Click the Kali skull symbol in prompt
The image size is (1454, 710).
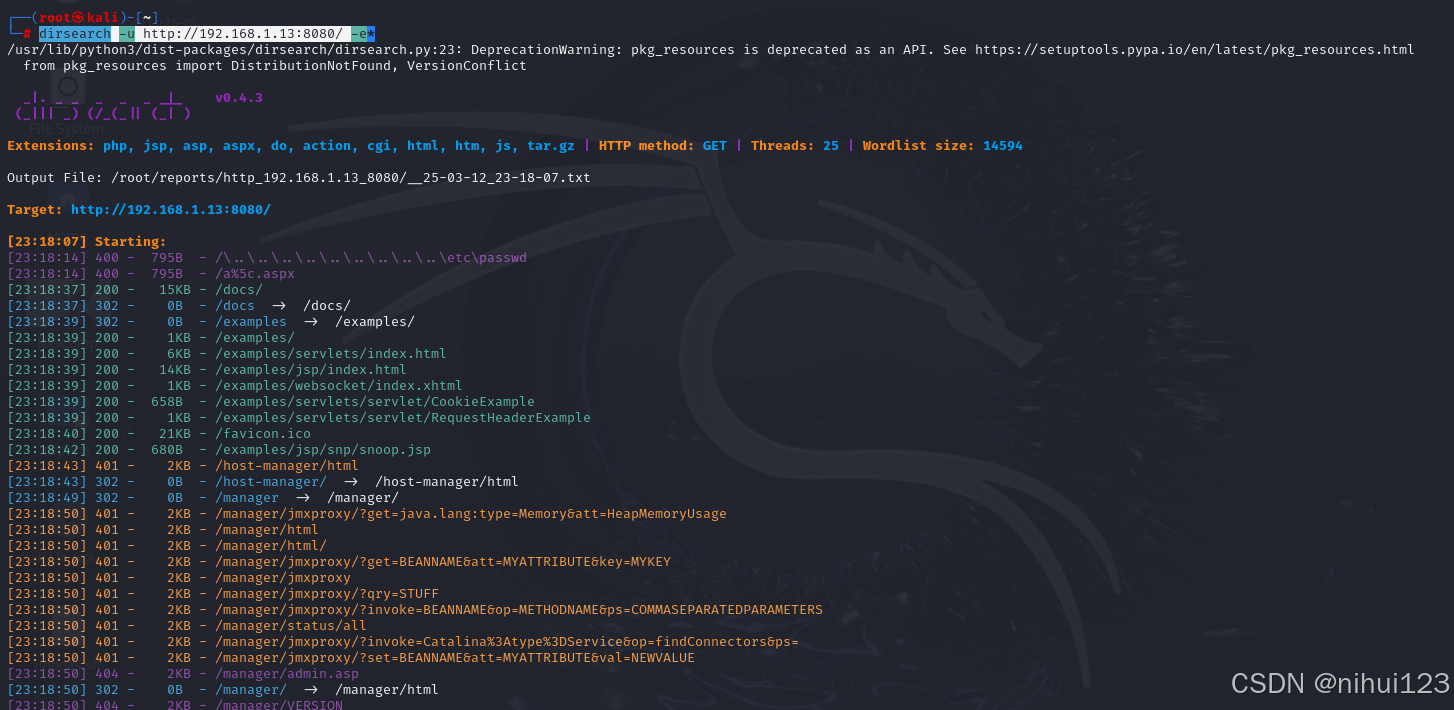pyautogui.click(x=79, y=17)
